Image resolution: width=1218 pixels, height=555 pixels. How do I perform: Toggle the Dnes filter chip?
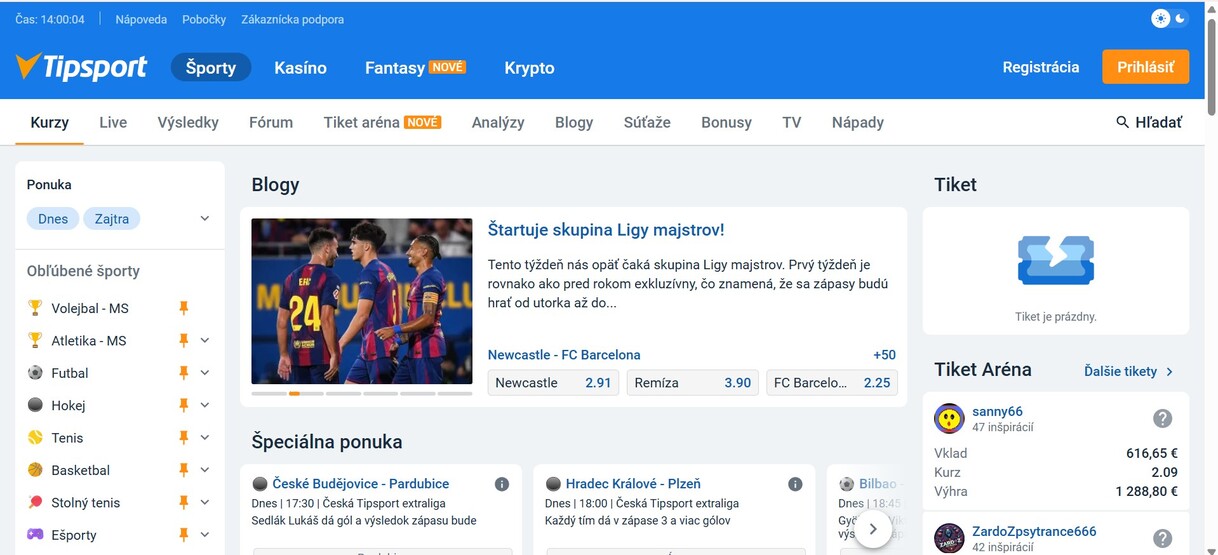pyautogui.click(x=53, y=219)
